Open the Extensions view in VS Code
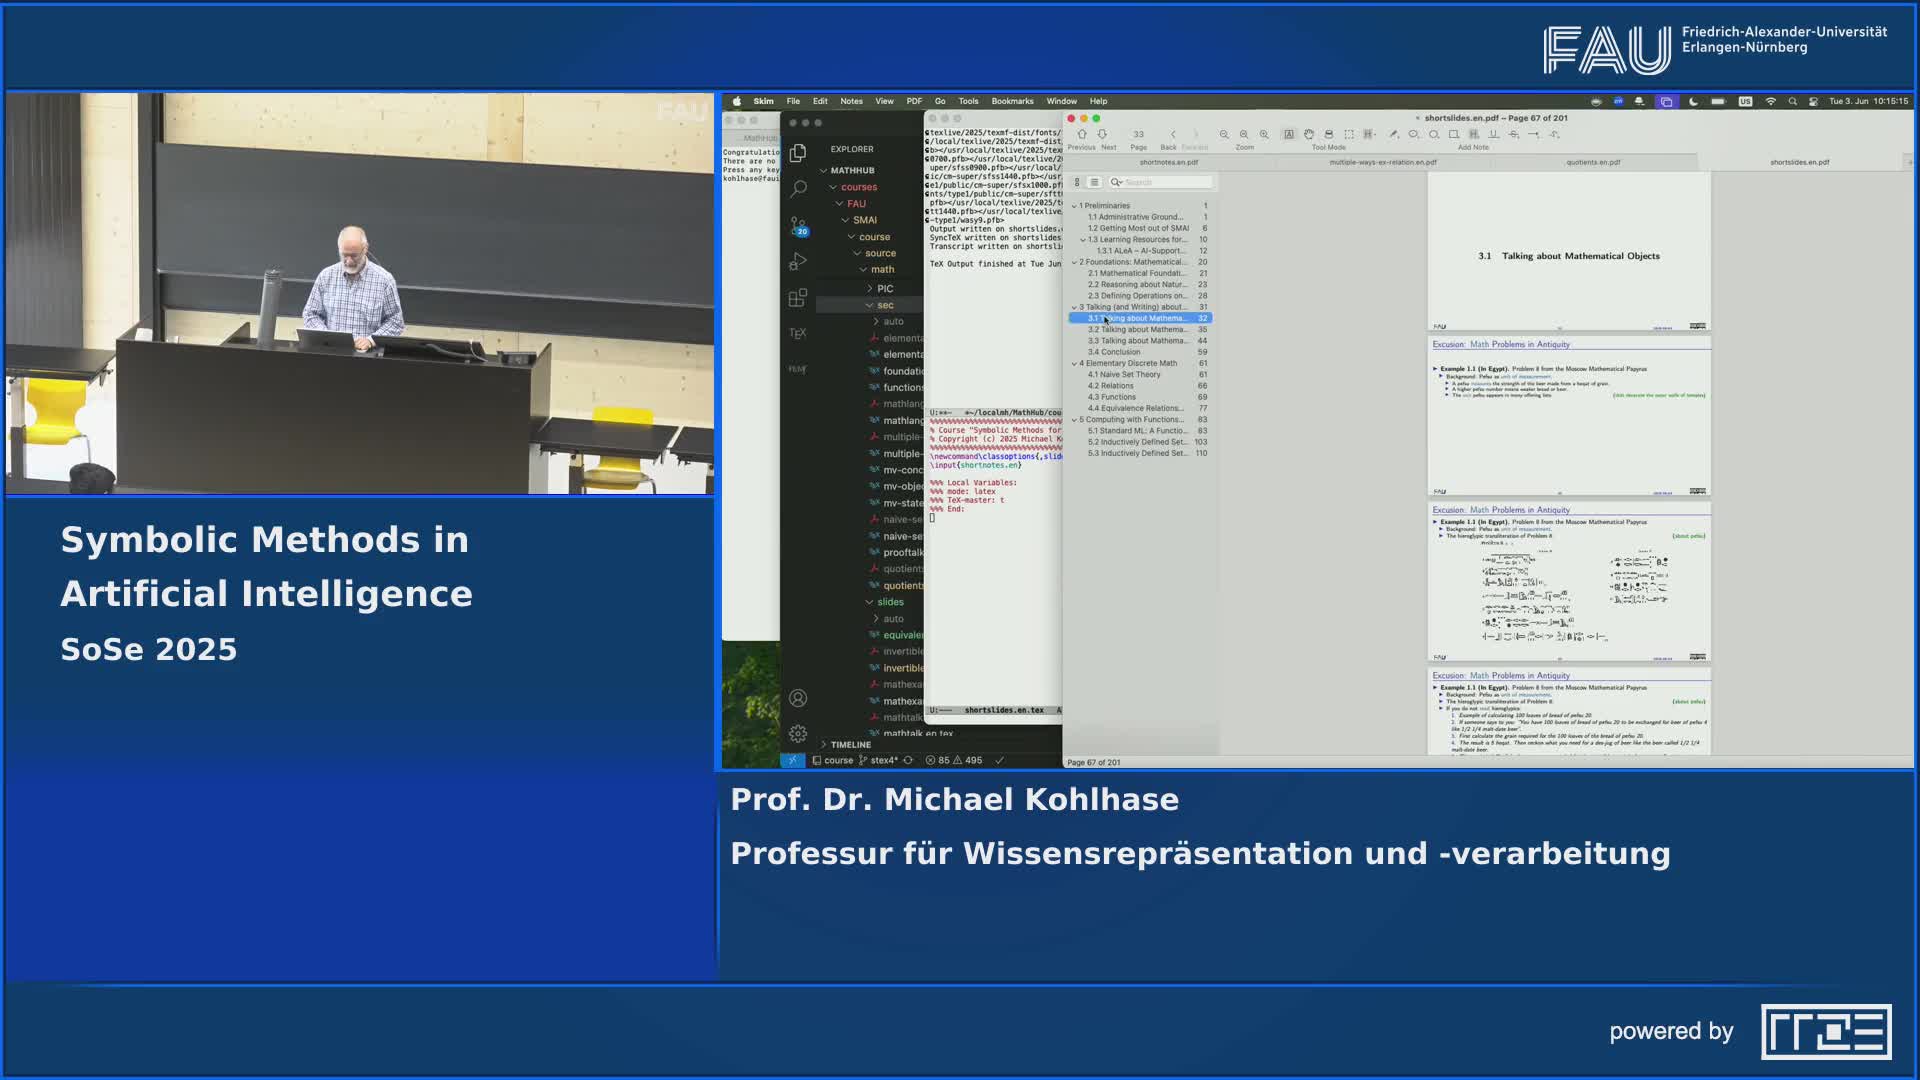 click(x=797, y=297)
